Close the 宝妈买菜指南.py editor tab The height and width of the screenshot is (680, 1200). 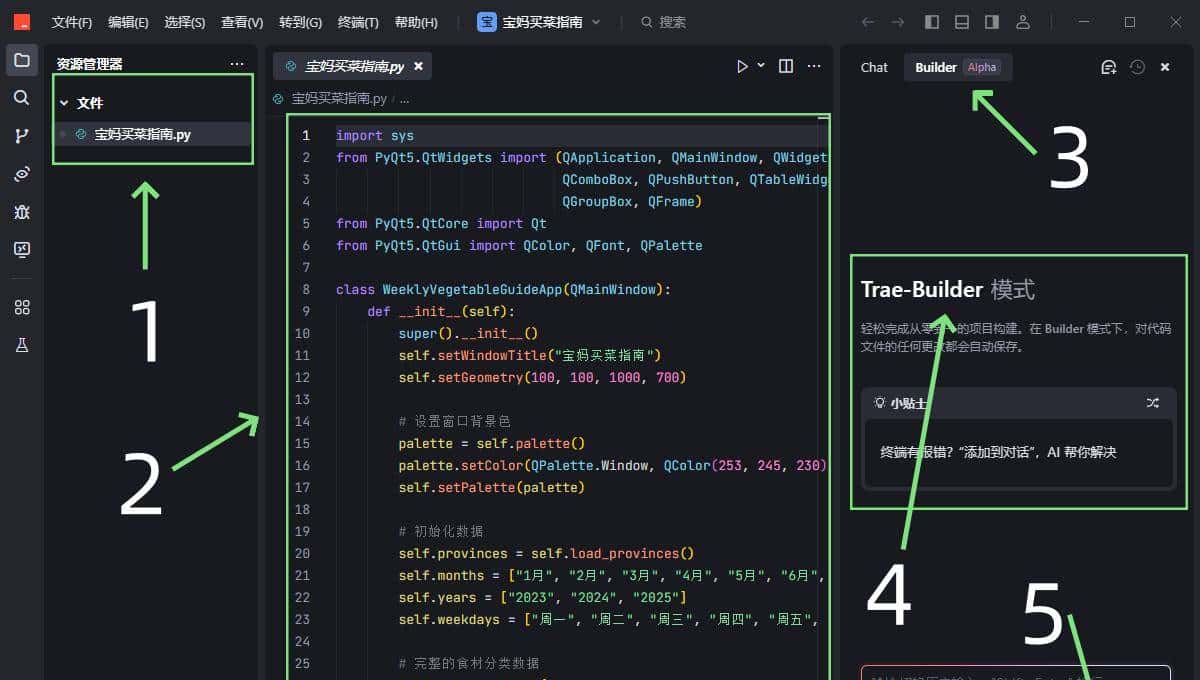419,66
